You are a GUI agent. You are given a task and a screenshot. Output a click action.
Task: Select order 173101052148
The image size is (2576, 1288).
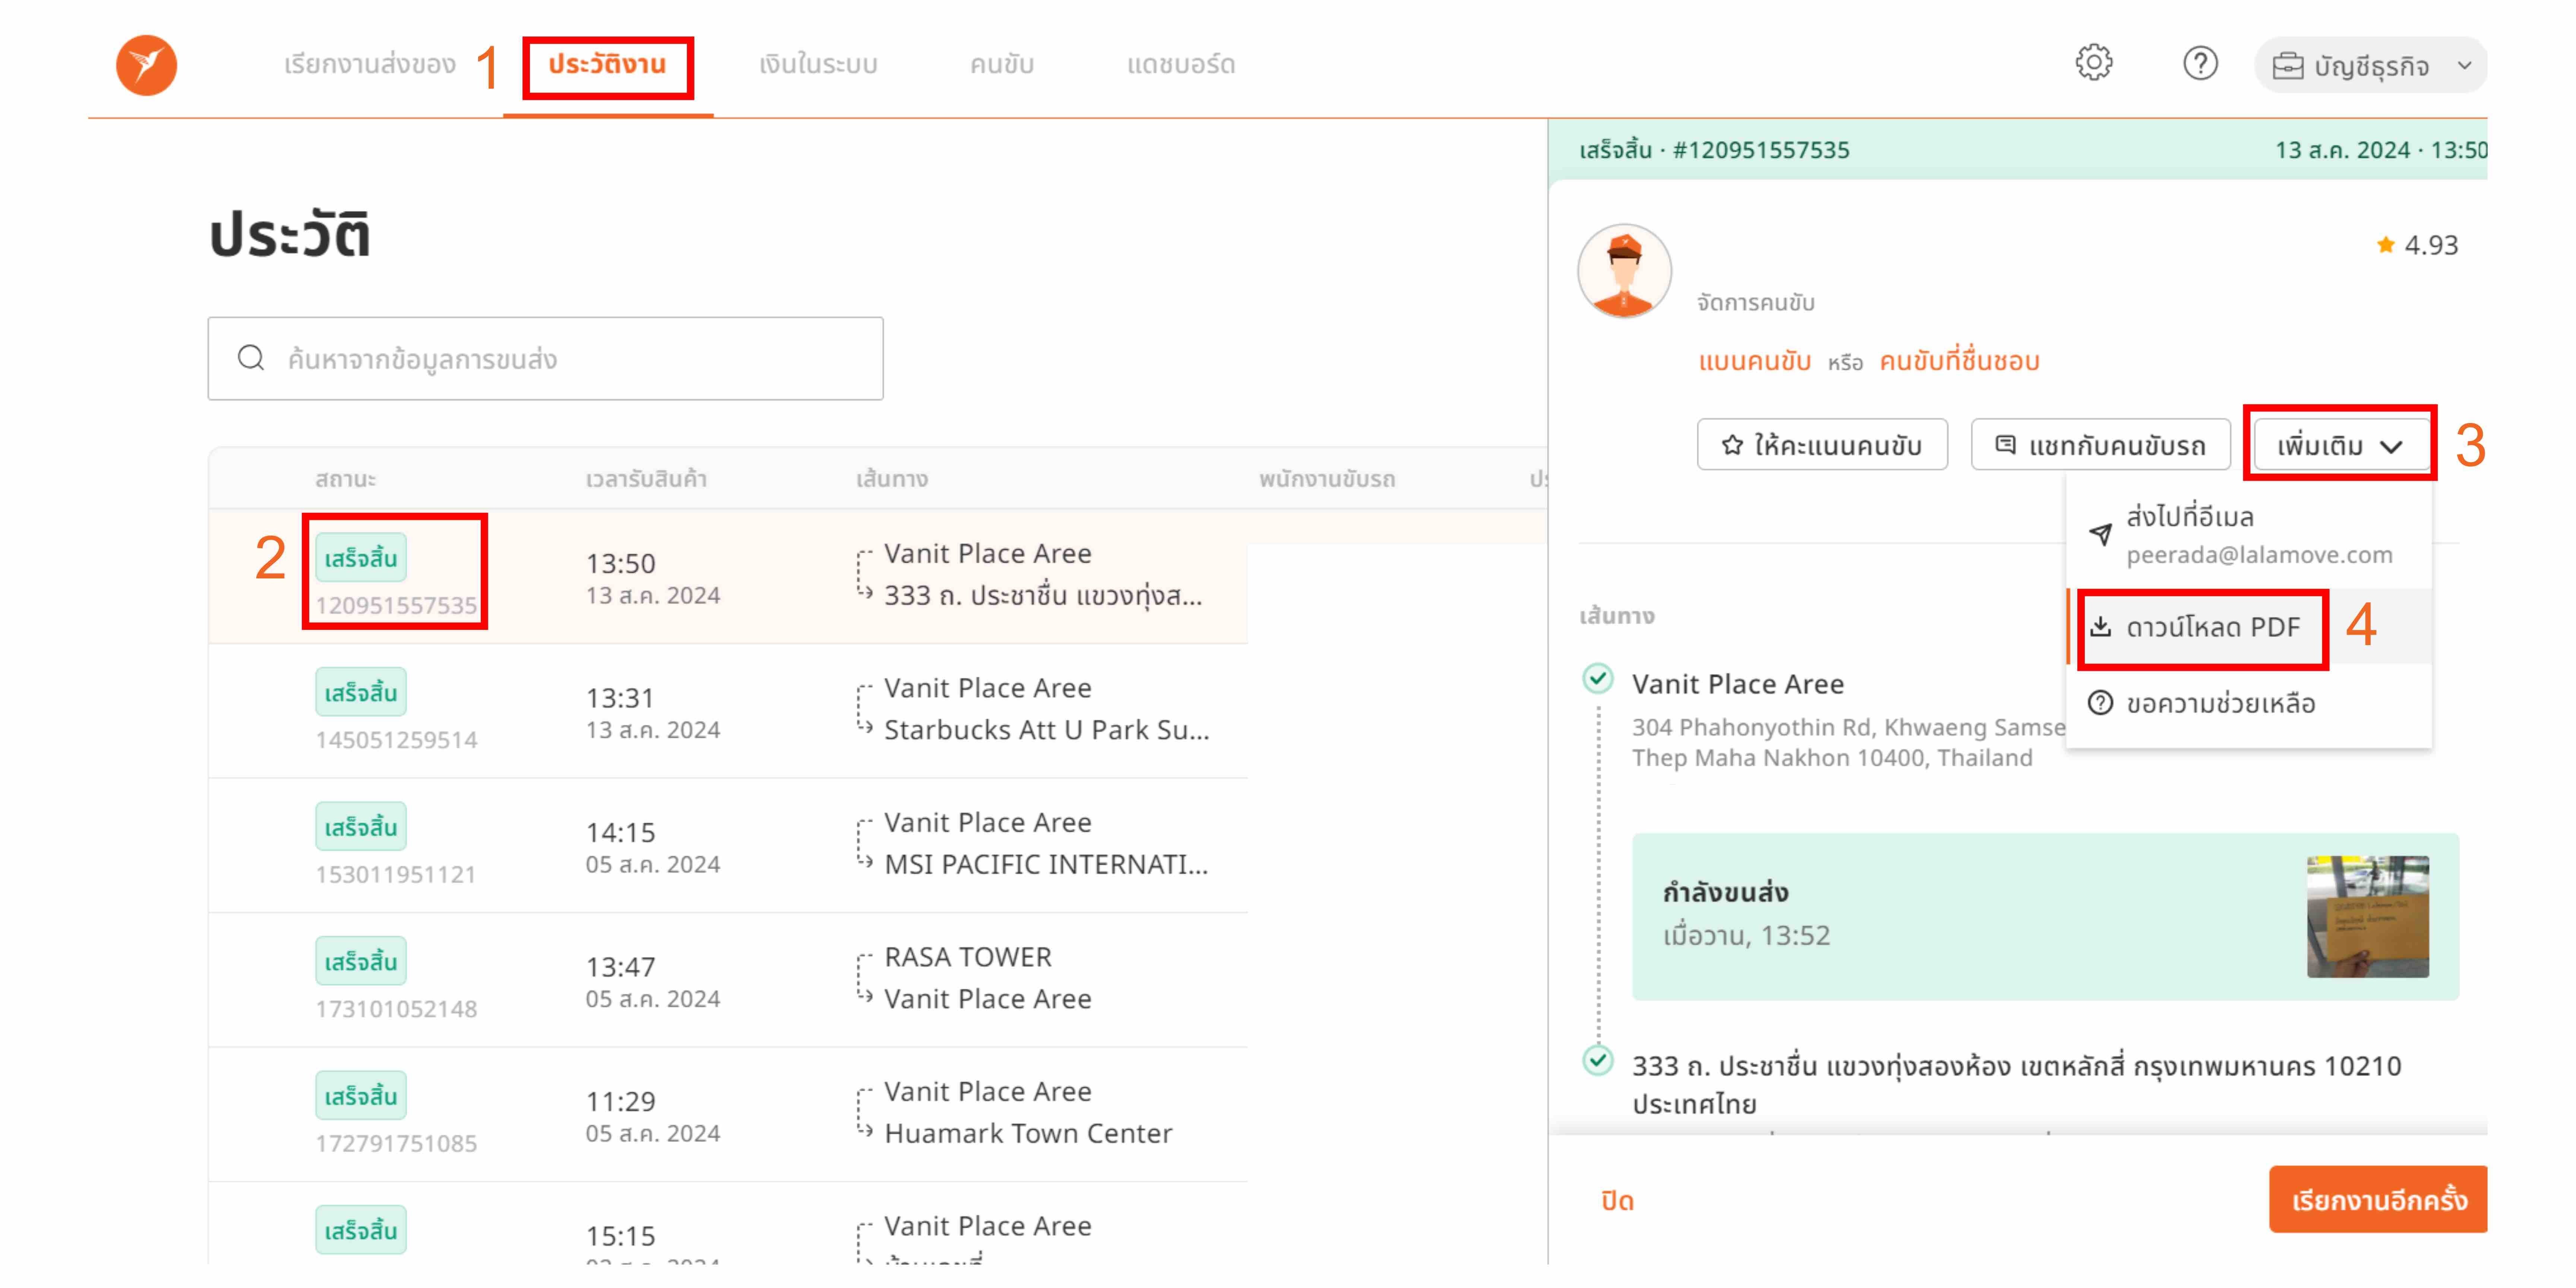click(x=728, y=980)
